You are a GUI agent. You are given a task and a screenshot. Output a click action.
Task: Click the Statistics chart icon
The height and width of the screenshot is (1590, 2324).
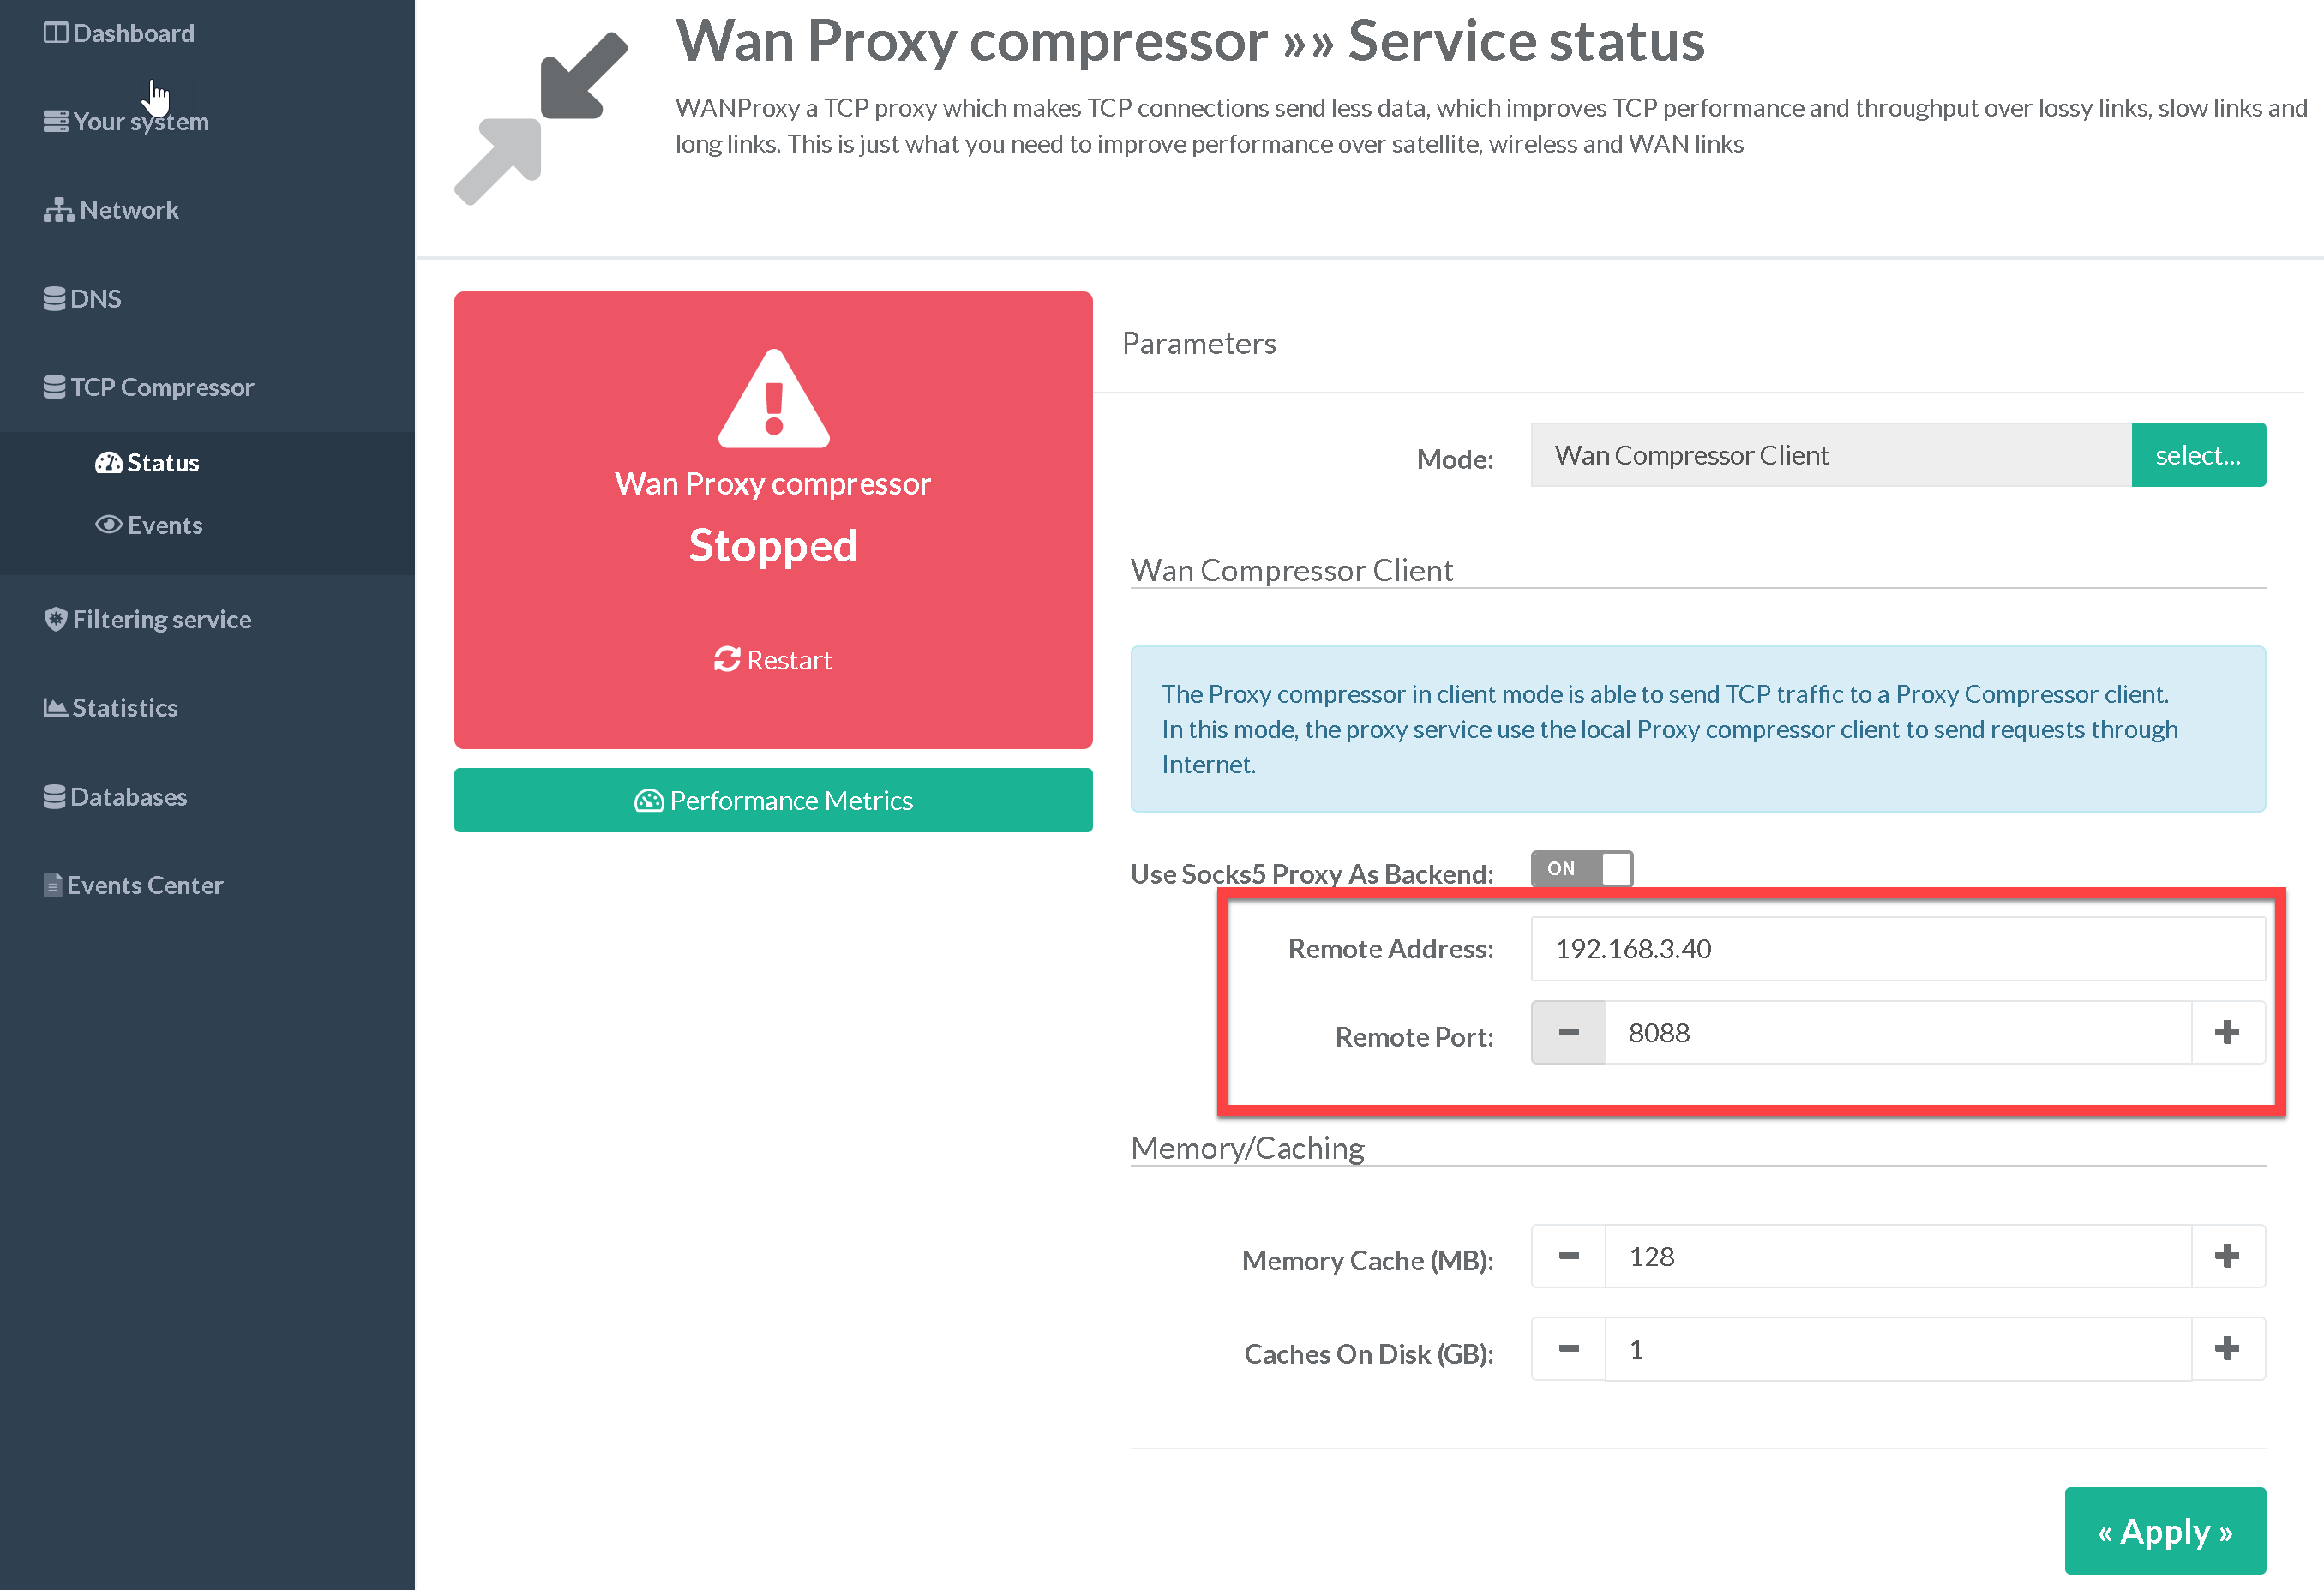point(55,707)
